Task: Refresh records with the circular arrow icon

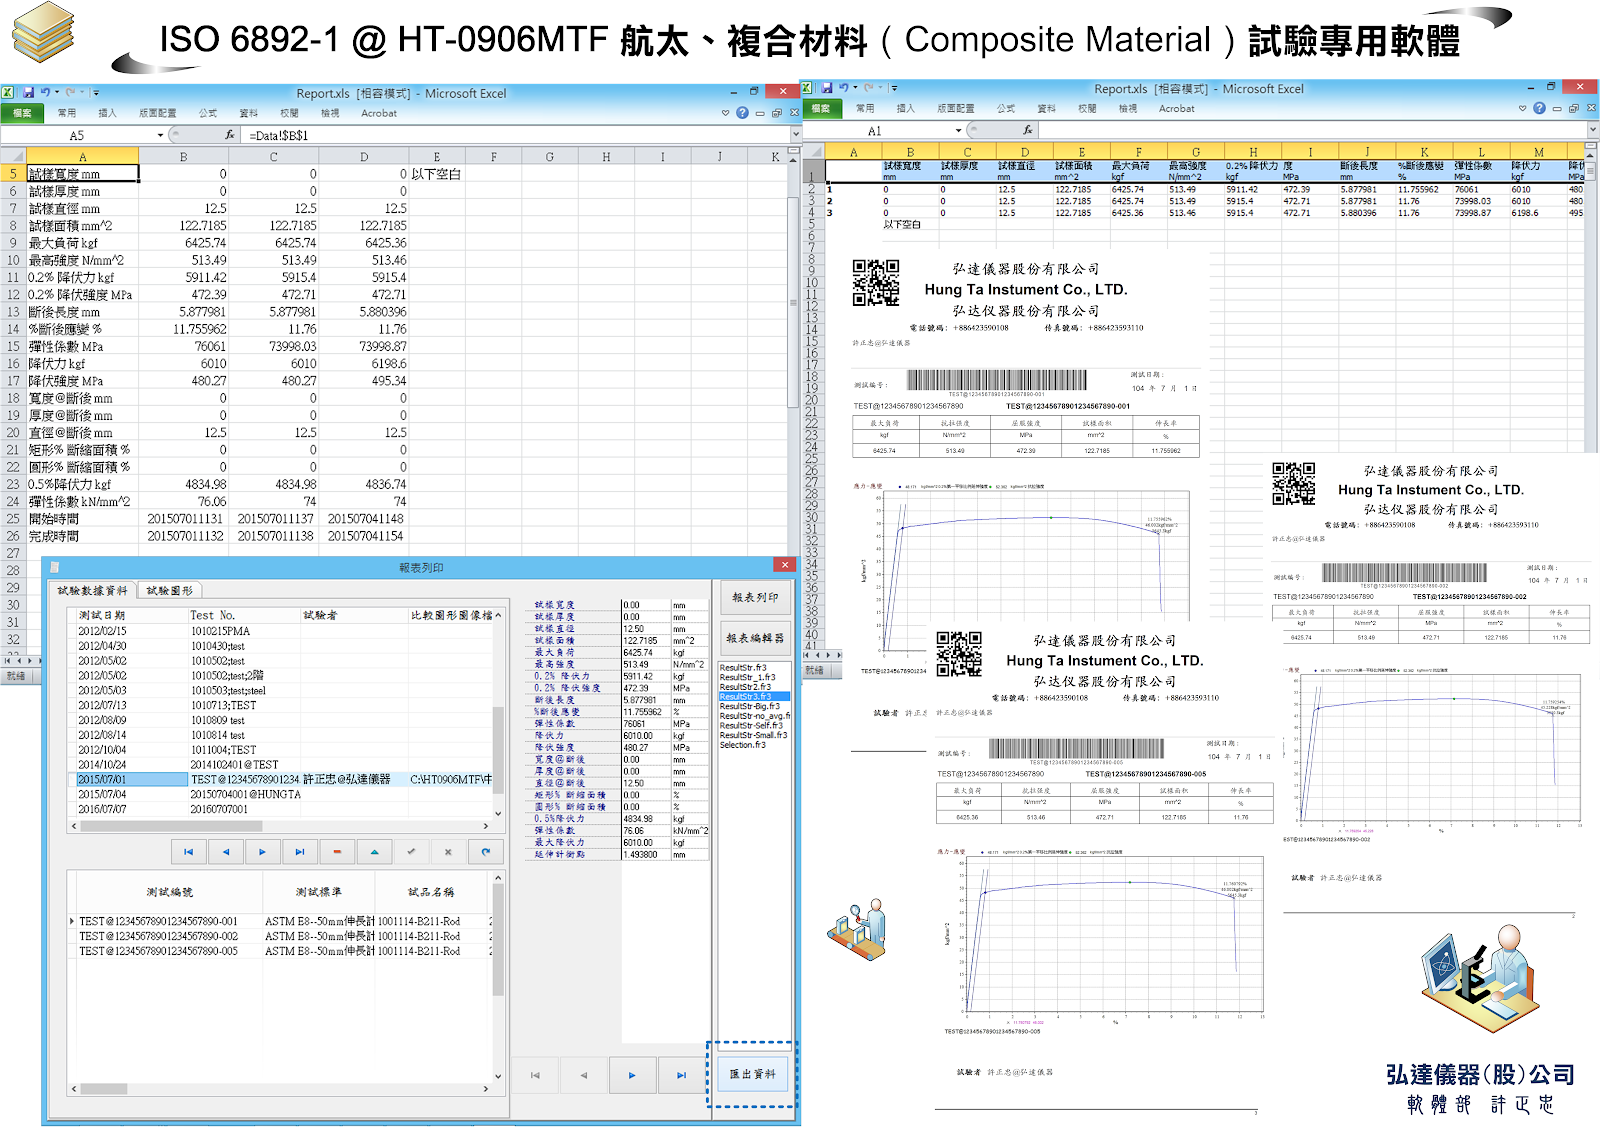Action: pos(486,852)
